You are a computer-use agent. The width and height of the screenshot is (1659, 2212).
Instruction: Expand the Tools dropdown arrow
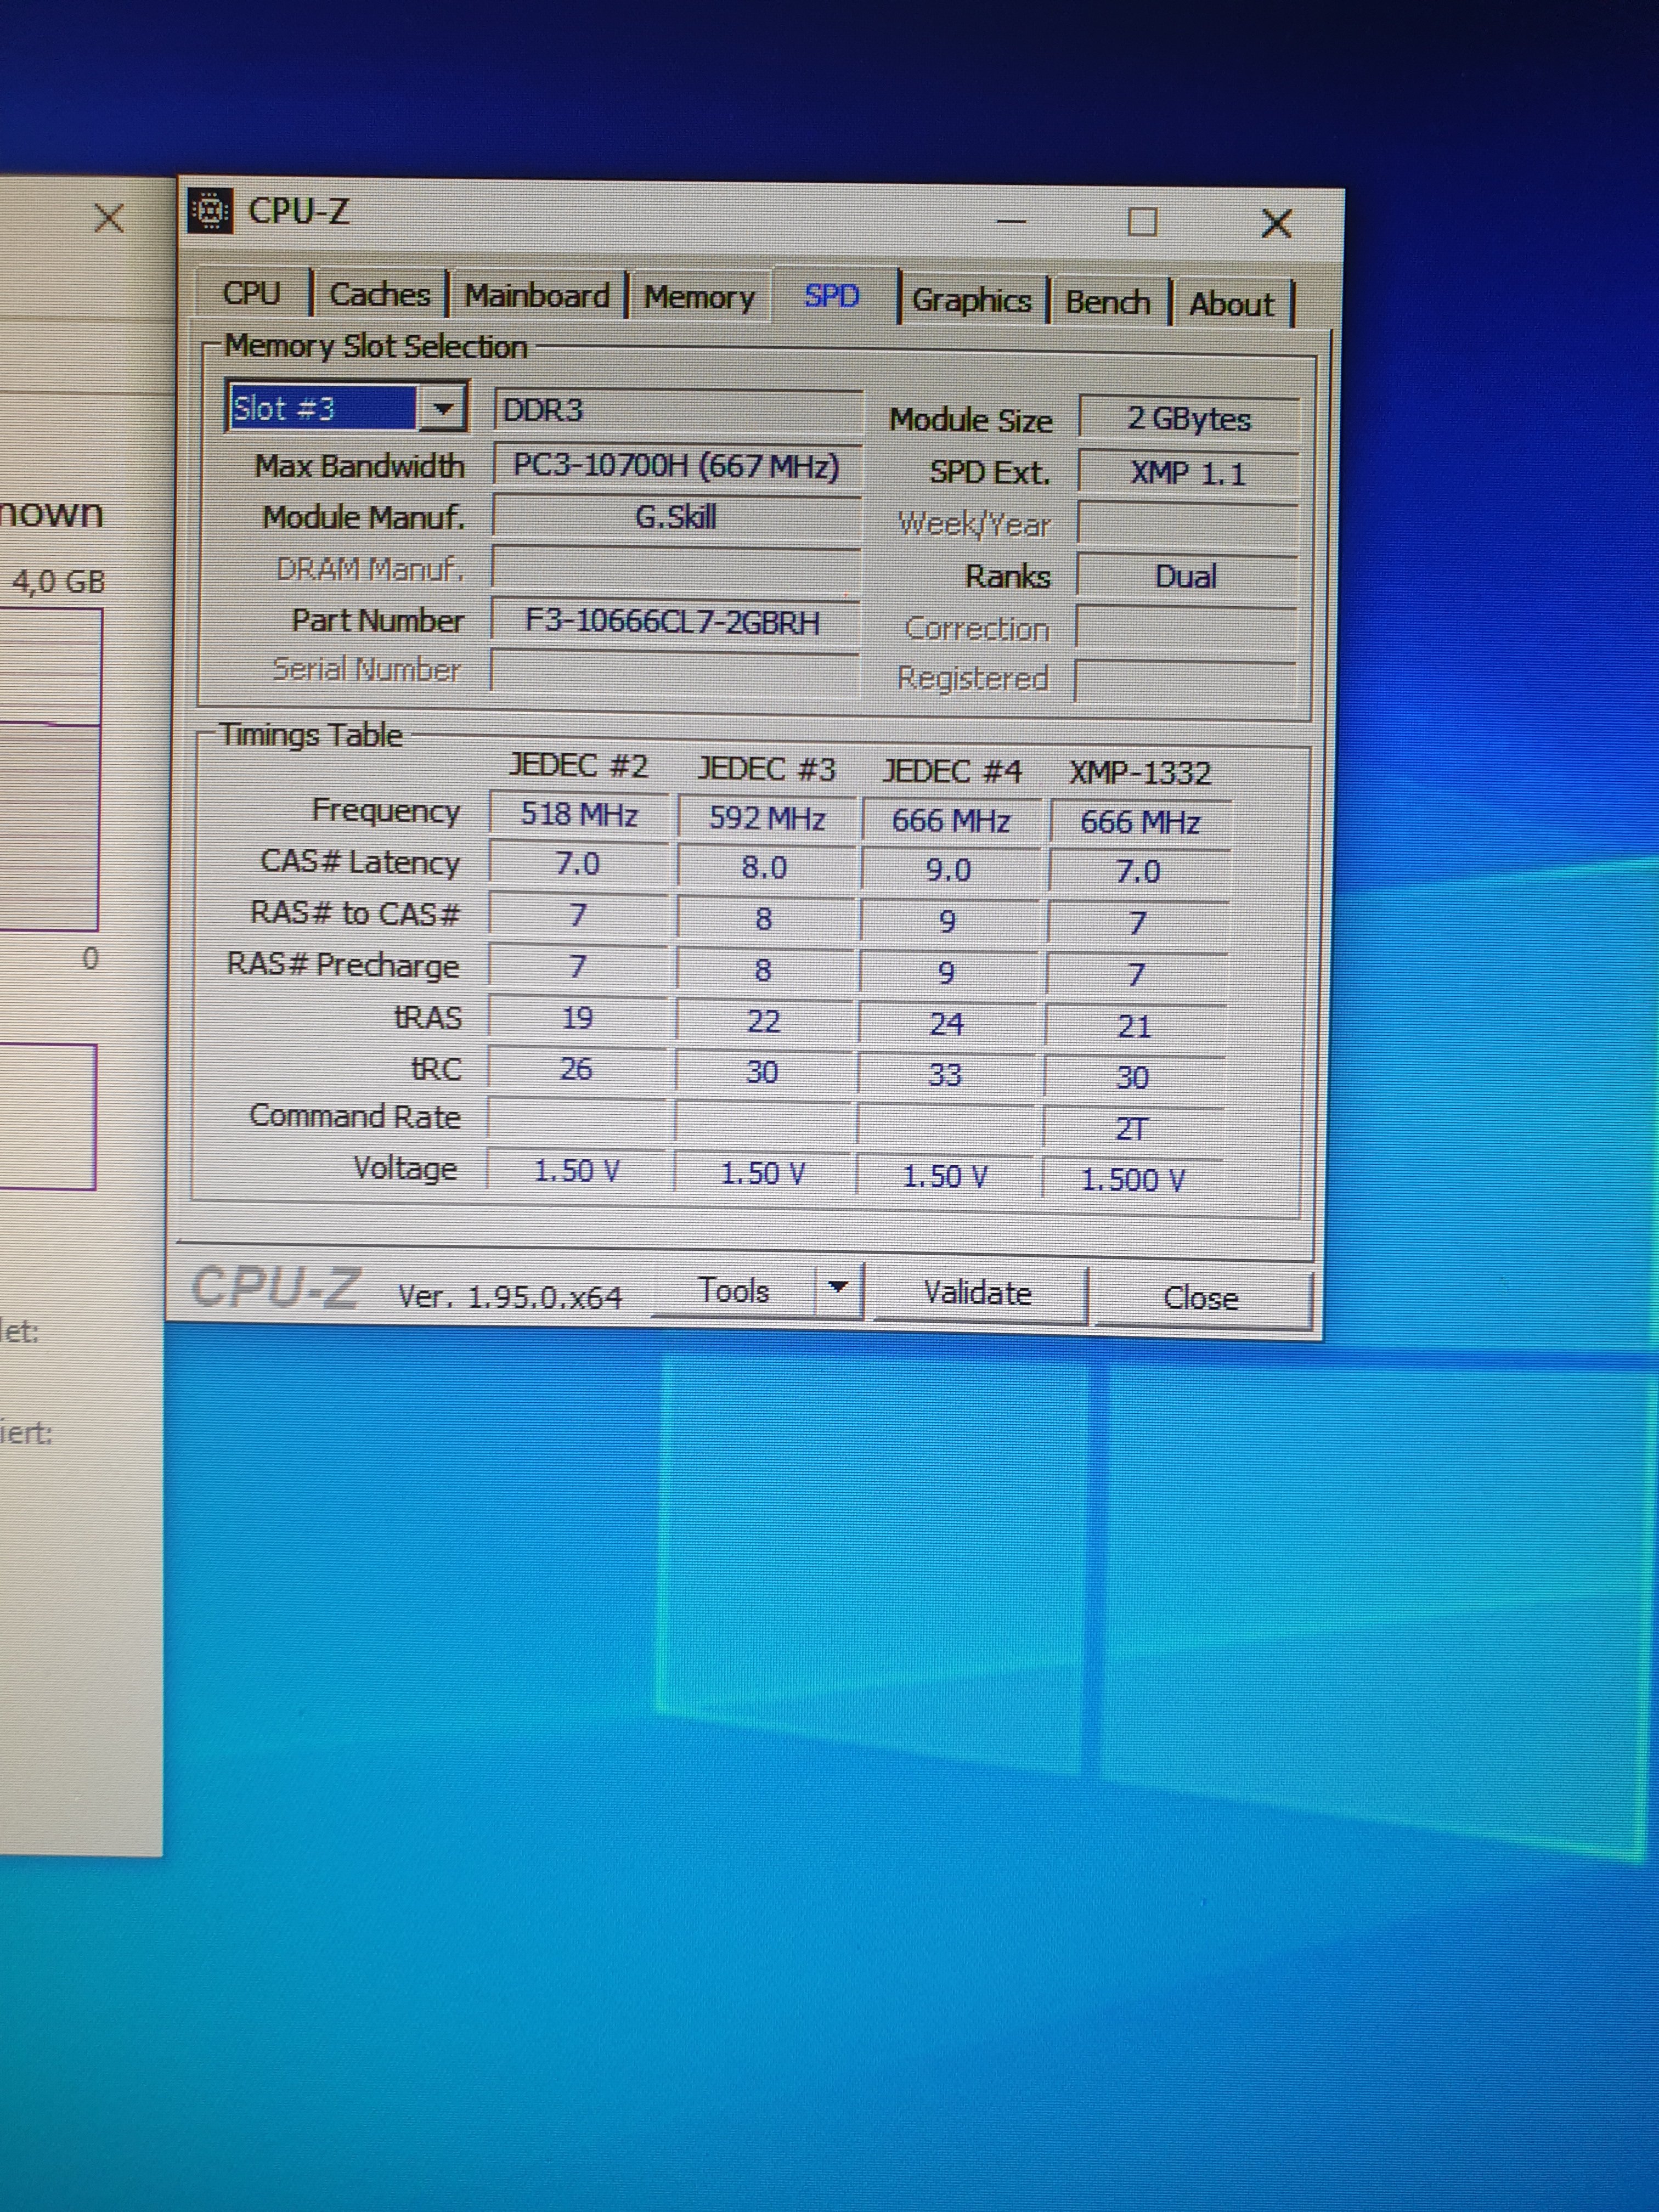[x=838, y=1288]
